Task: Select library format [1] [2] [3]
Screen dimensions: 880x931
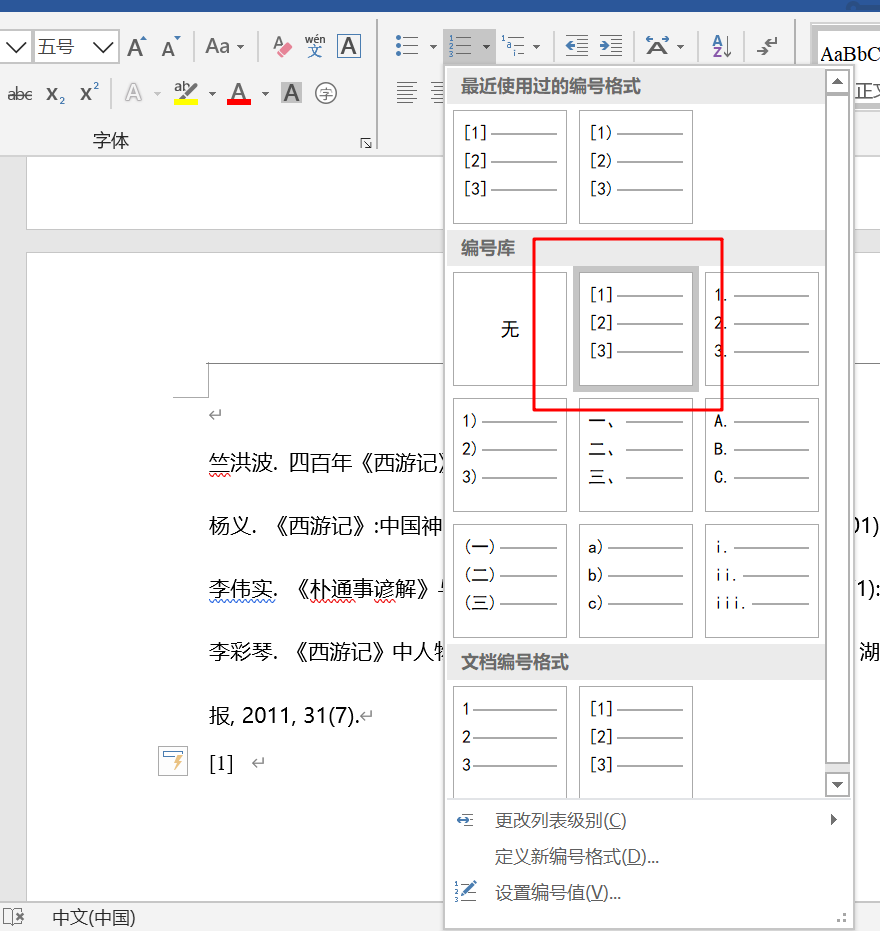Action: (636, 329)
